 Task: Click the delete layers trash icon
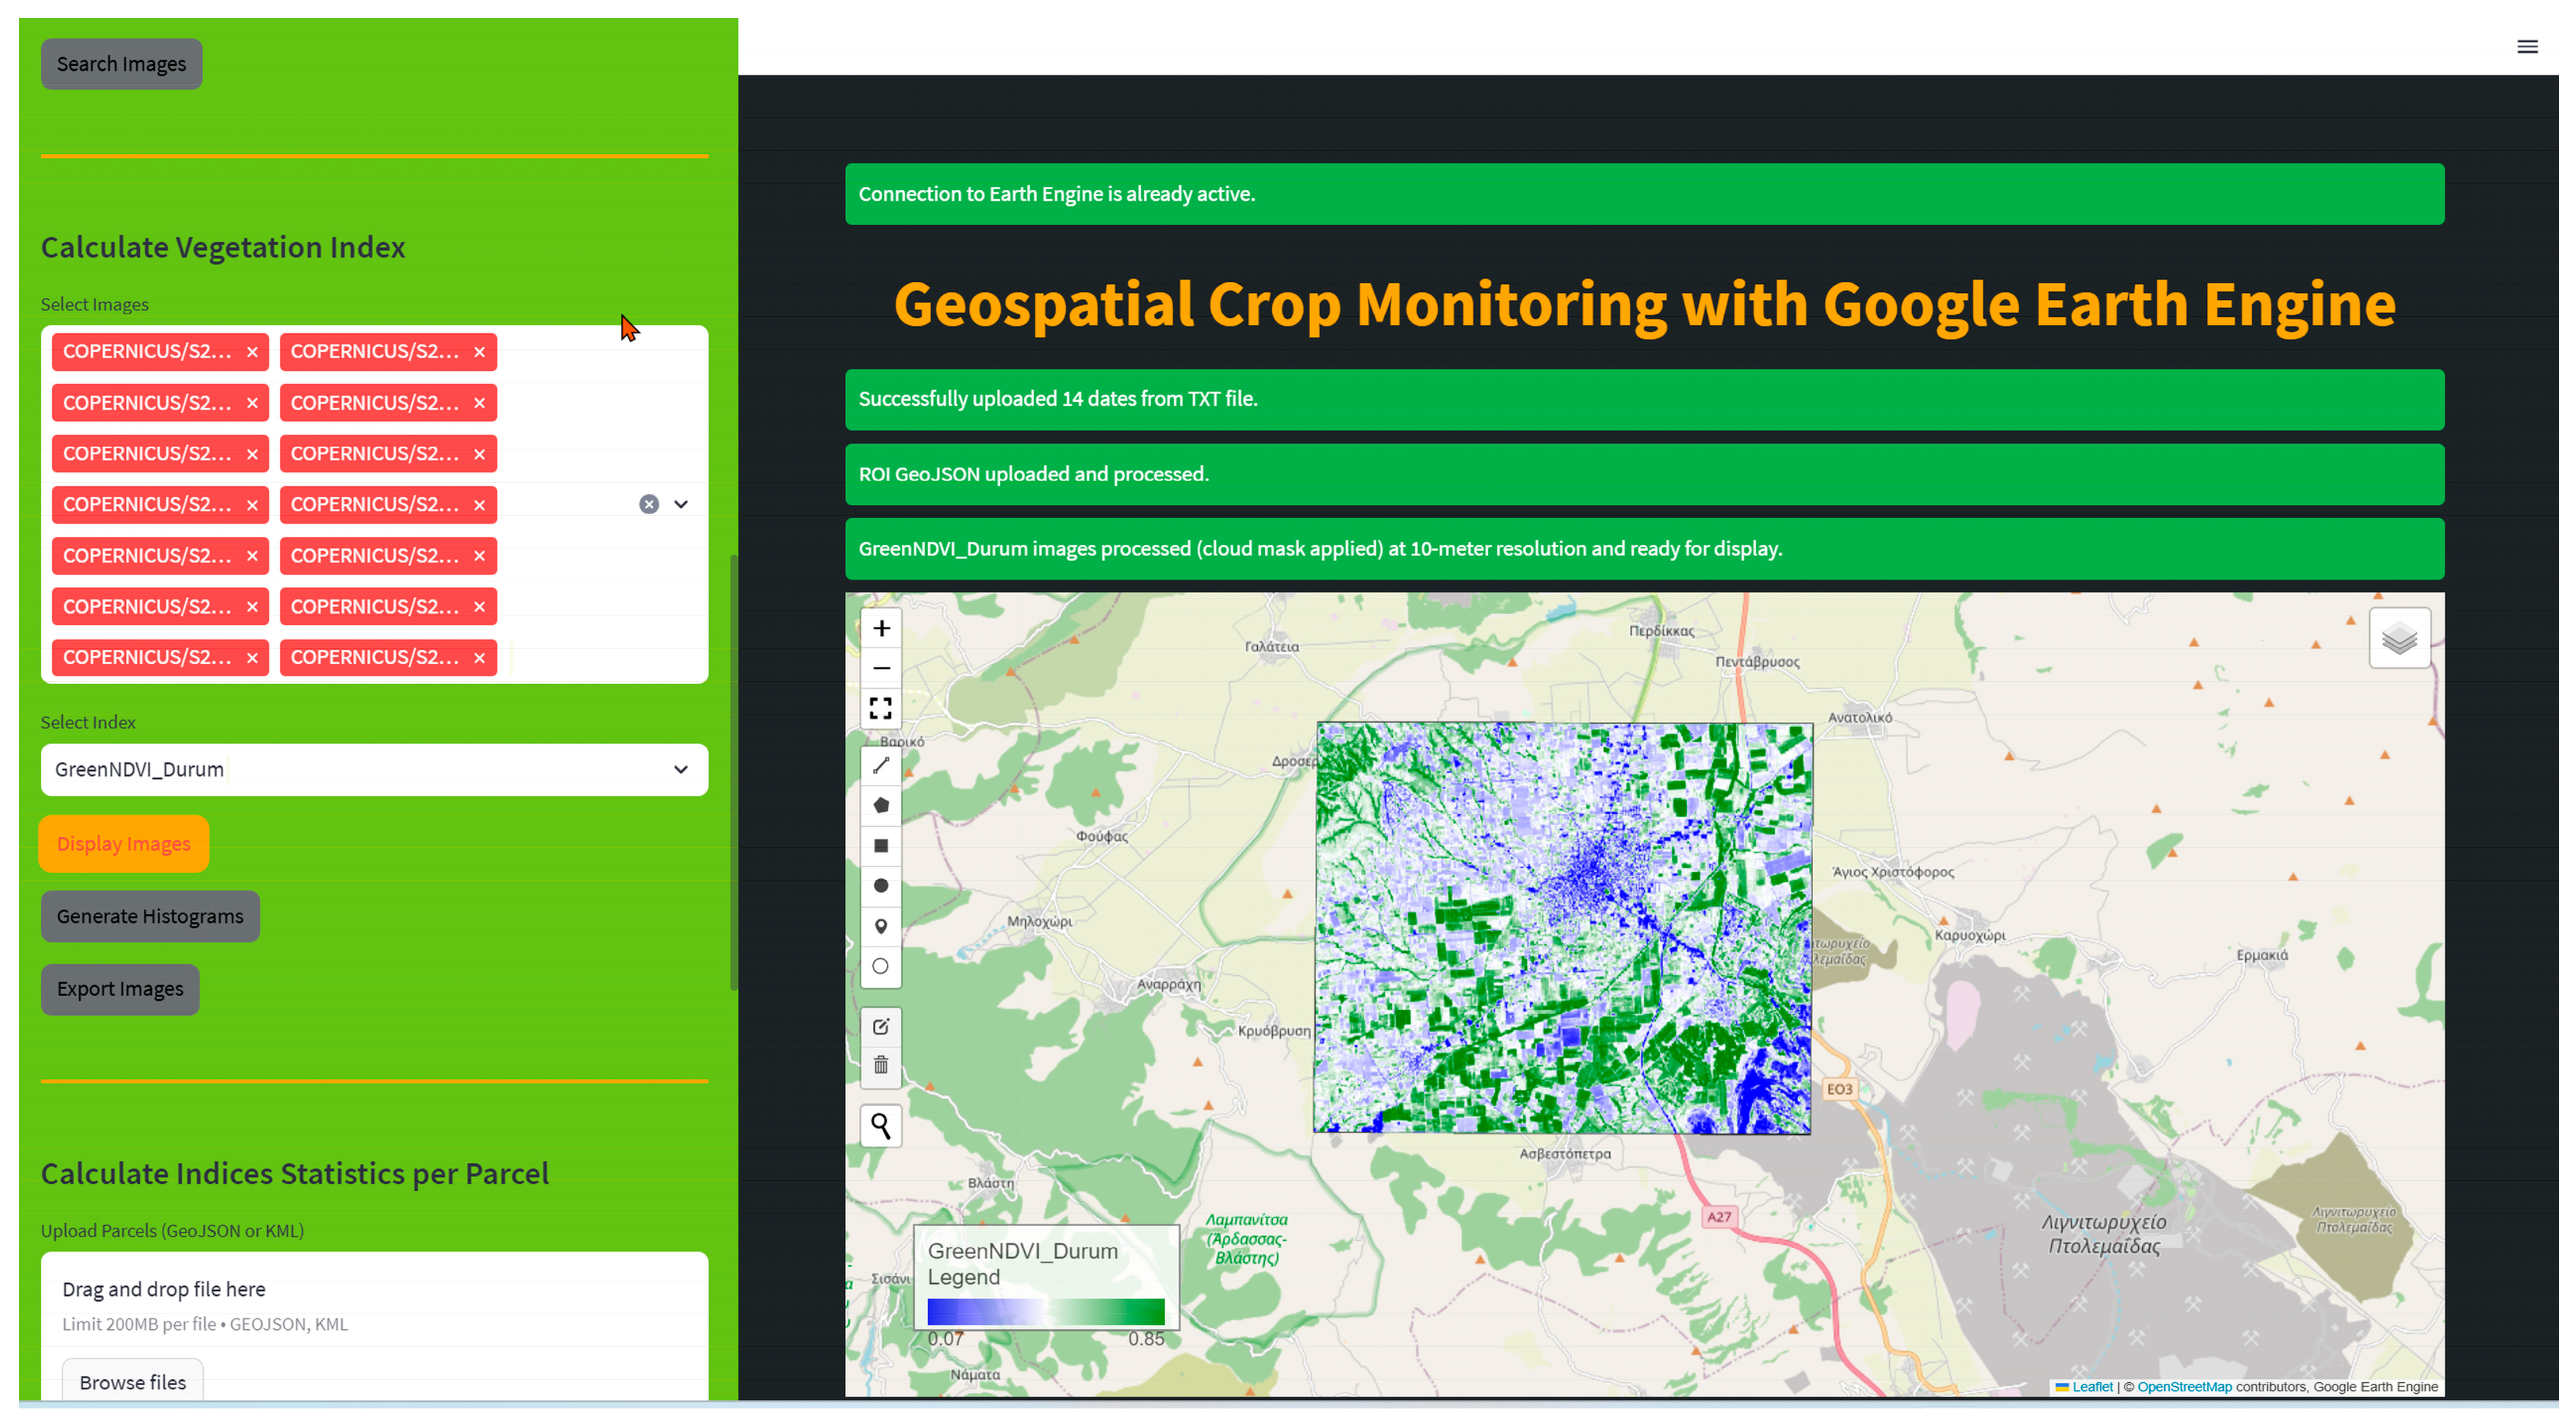(x=880, y=1065)
